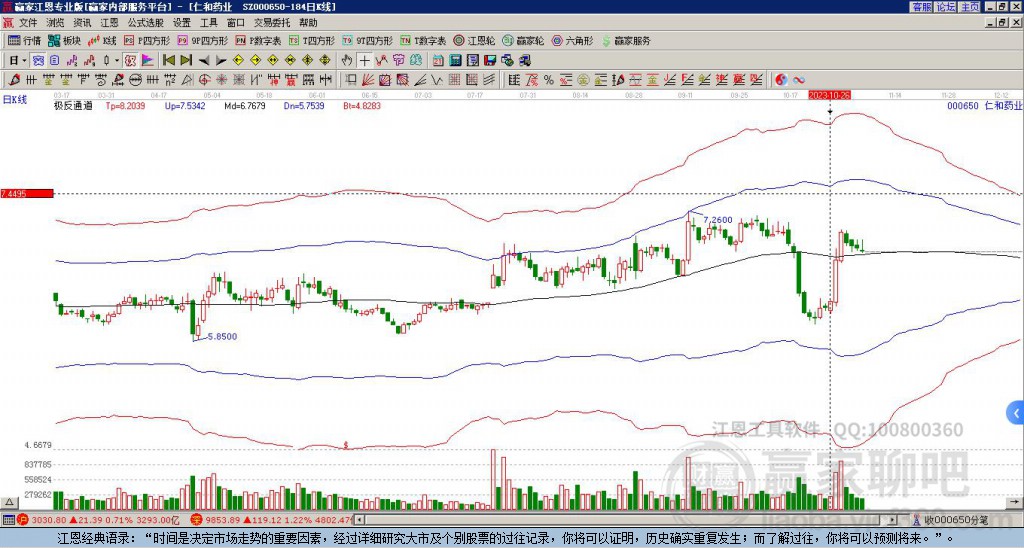Open the T四方形 time square
This screenshot has height=548, width=1024.
pos(312,40)
